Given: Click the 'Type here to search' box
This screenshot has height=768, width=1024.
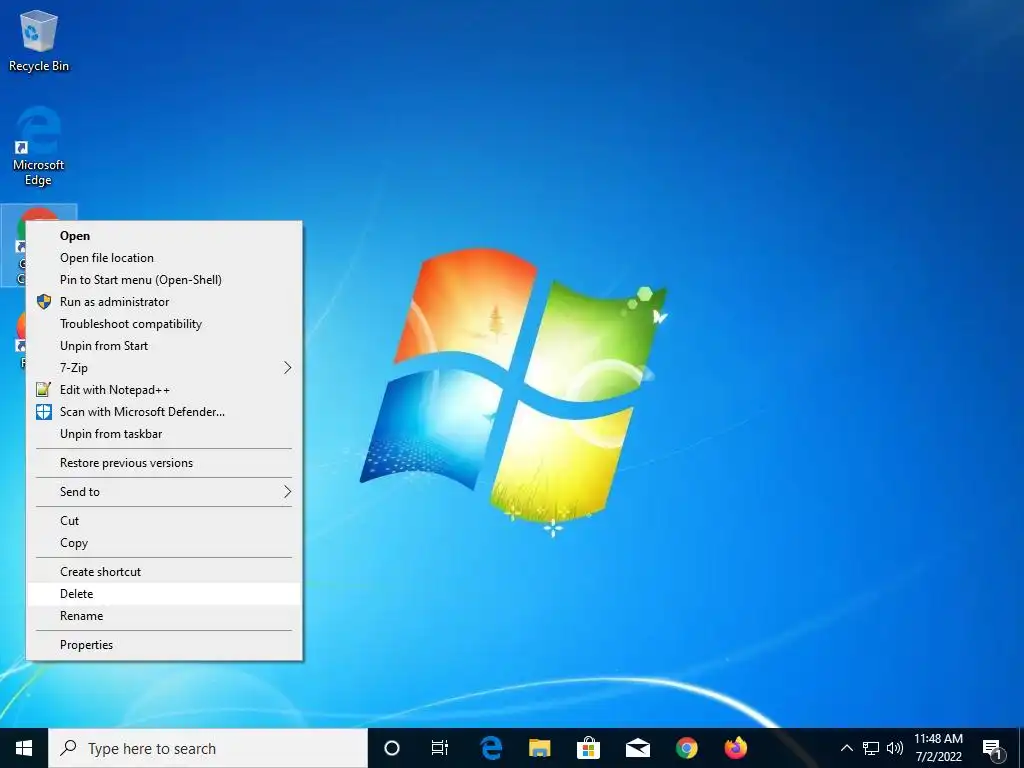Looking at the screenshot, I should click(208, 748).
